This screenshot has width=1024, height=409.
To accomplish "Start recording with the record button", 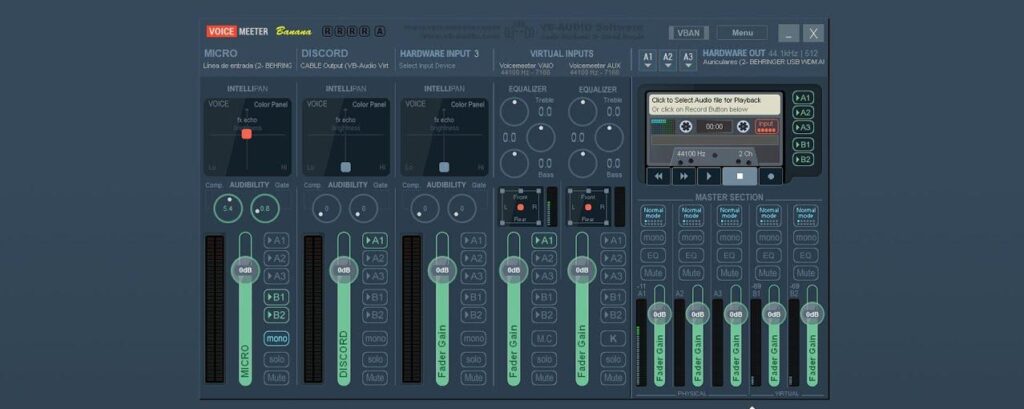I will (x=771, y=176).
